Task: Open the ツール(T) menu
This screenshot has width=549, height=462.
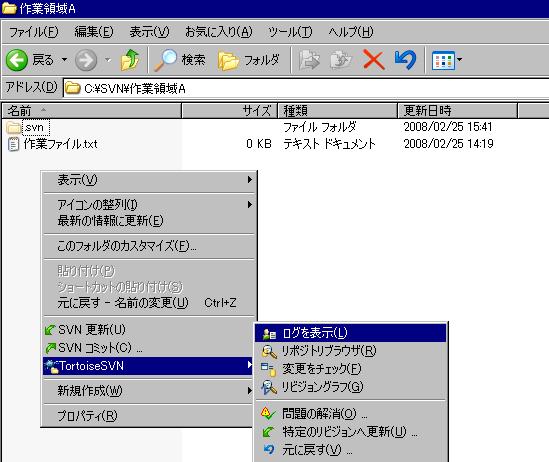Action: click(x=290, y=32)
